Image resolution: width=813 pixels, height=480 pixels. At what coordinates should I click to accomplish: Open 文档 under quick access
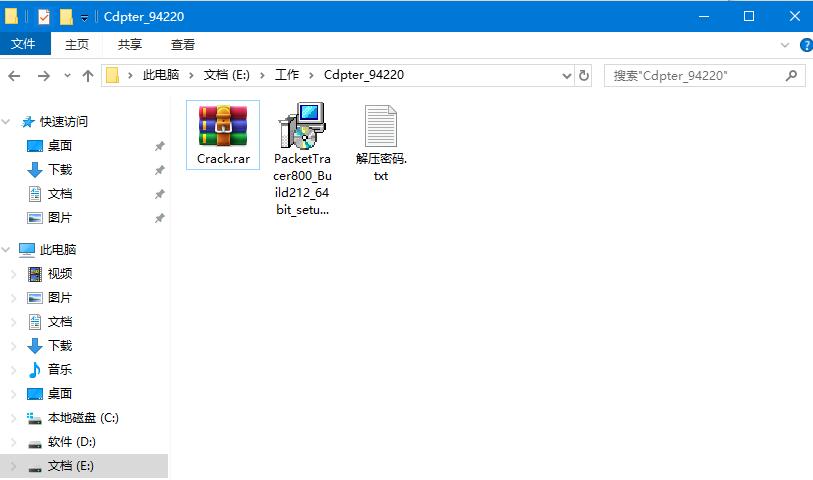pos(49,194)
